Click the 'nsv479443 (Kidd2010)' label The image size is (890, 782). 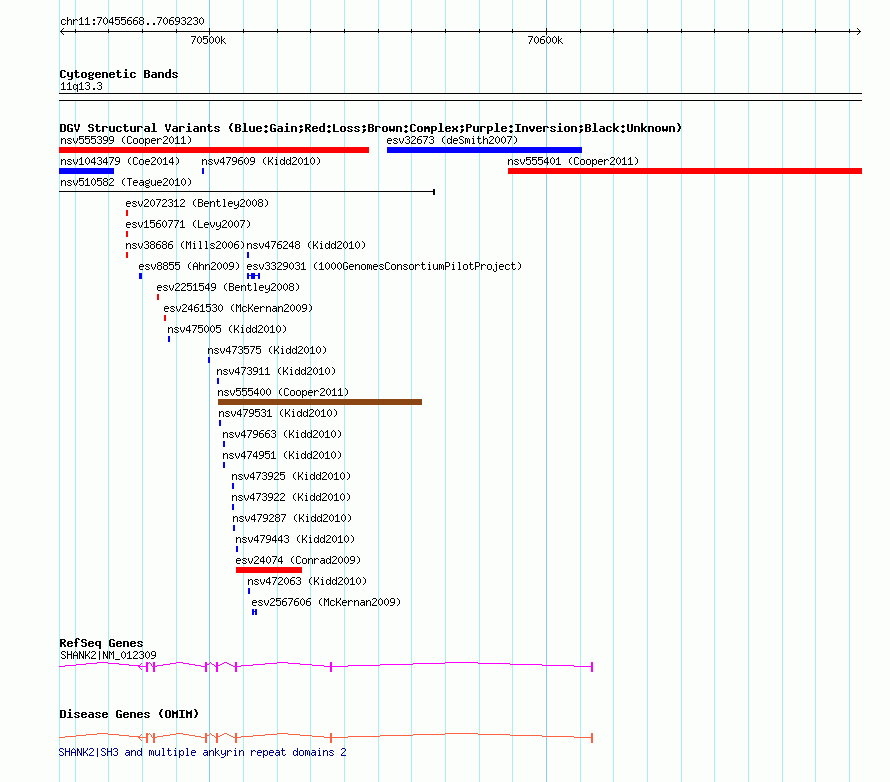click(x=295, y=539)
